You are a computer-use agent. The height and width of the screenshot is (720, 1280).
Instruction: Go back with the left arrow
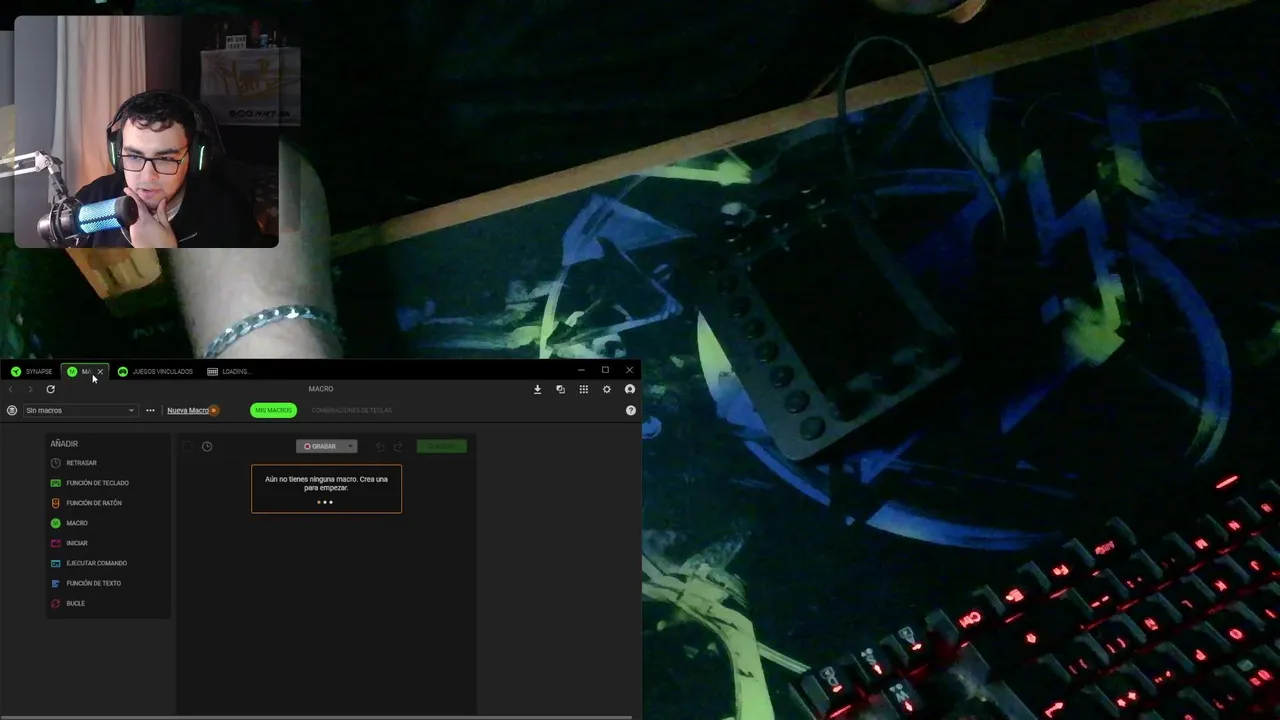tap(11, 389)
